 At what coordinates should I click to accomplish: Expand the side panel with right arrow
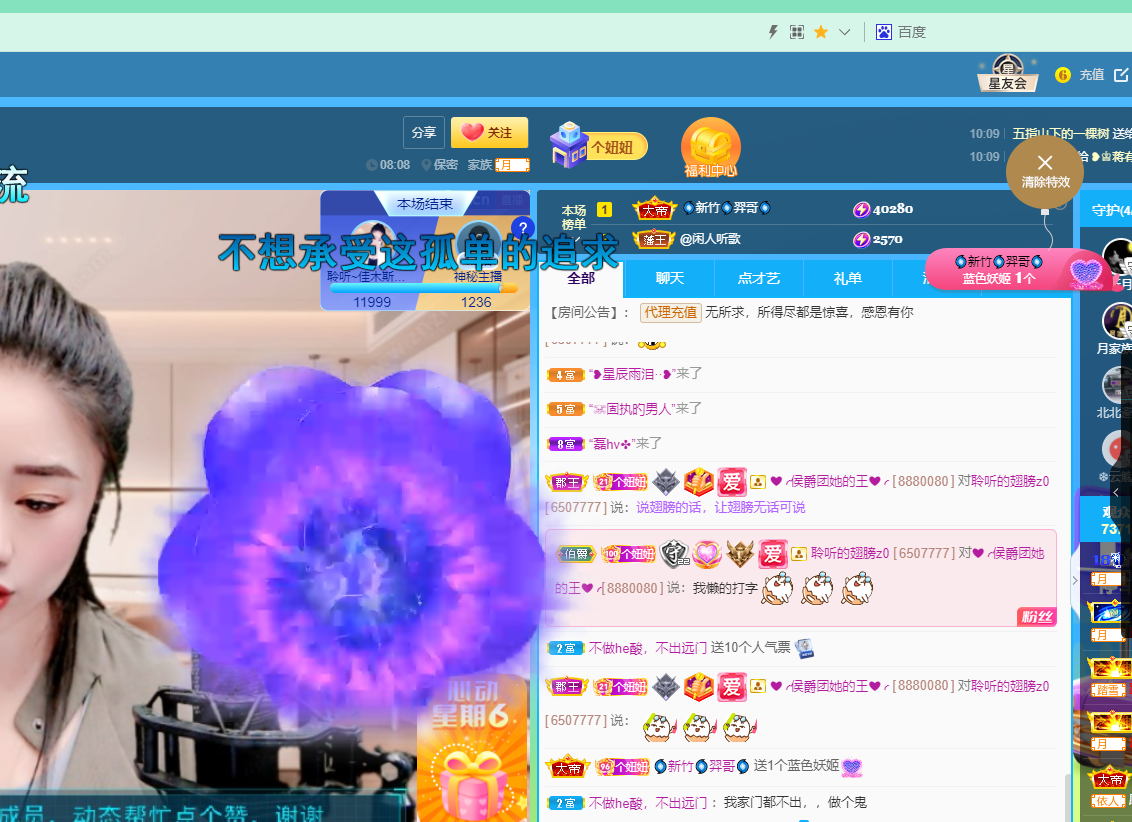[x=1075, y=580]
